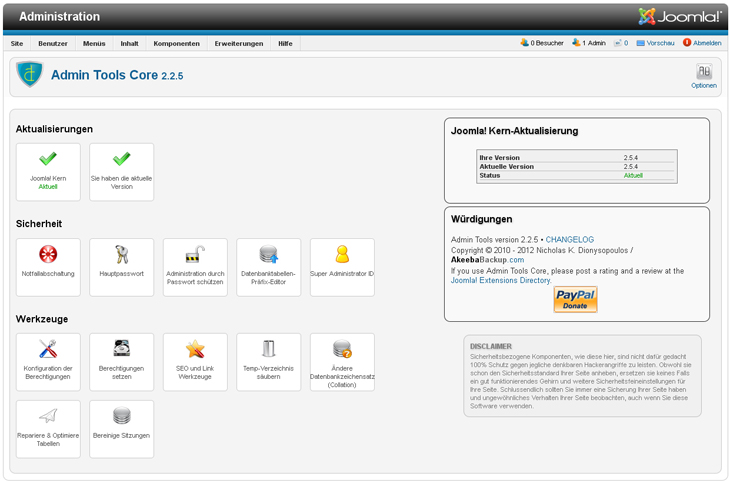Open 'Konfiguration der Berechtigungen' tool icon
Screen dimensions: 730x483
tap(48, 362)
